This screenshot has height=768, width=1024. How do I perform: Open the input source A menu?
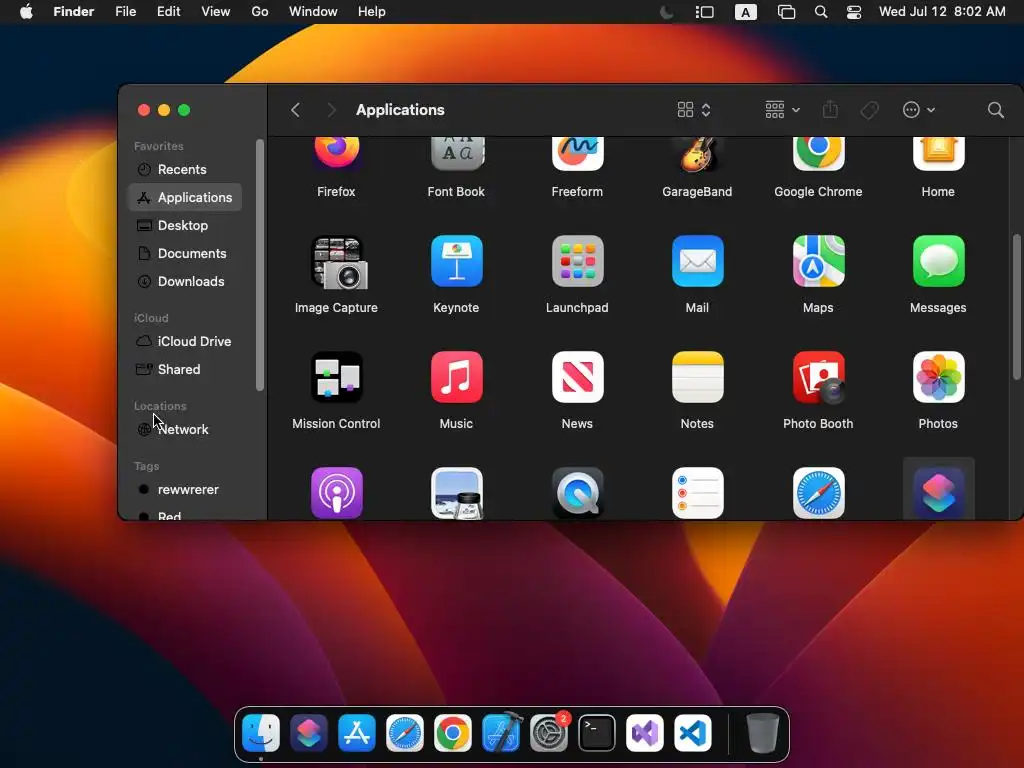click(746, 12)
